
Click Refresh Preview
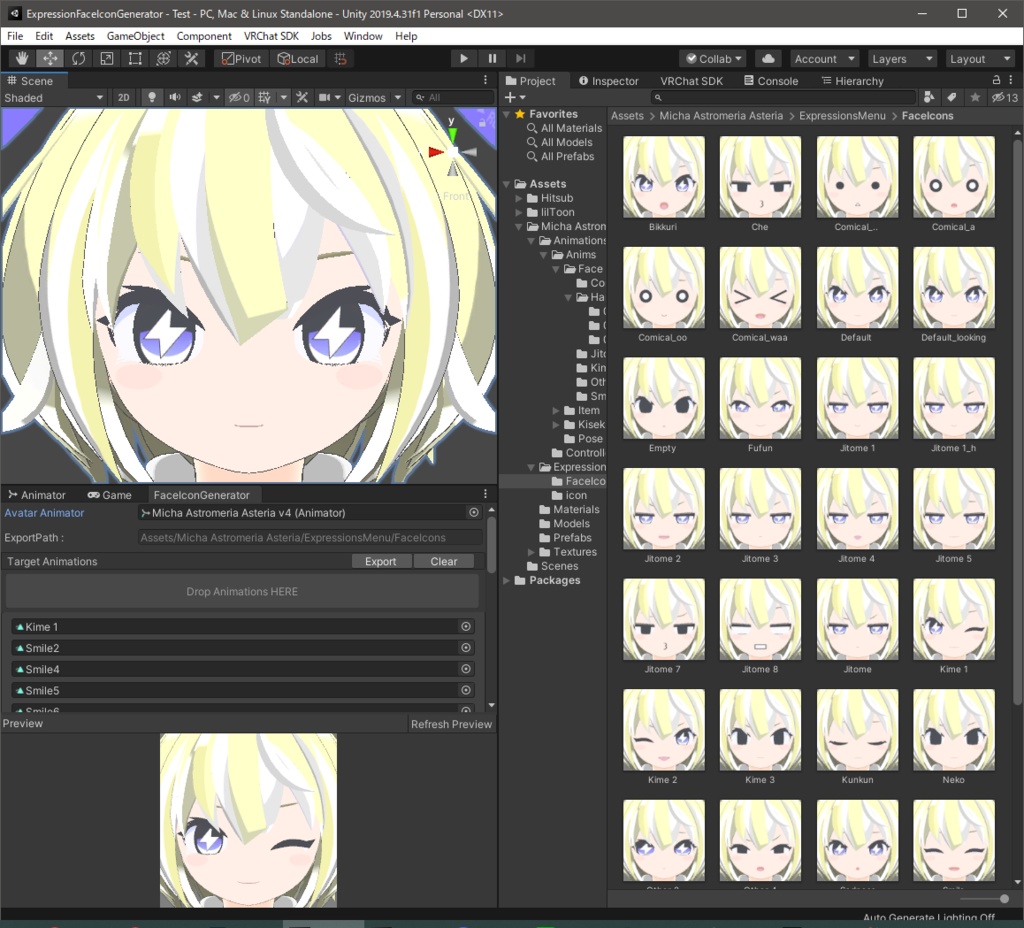point(451,724)
